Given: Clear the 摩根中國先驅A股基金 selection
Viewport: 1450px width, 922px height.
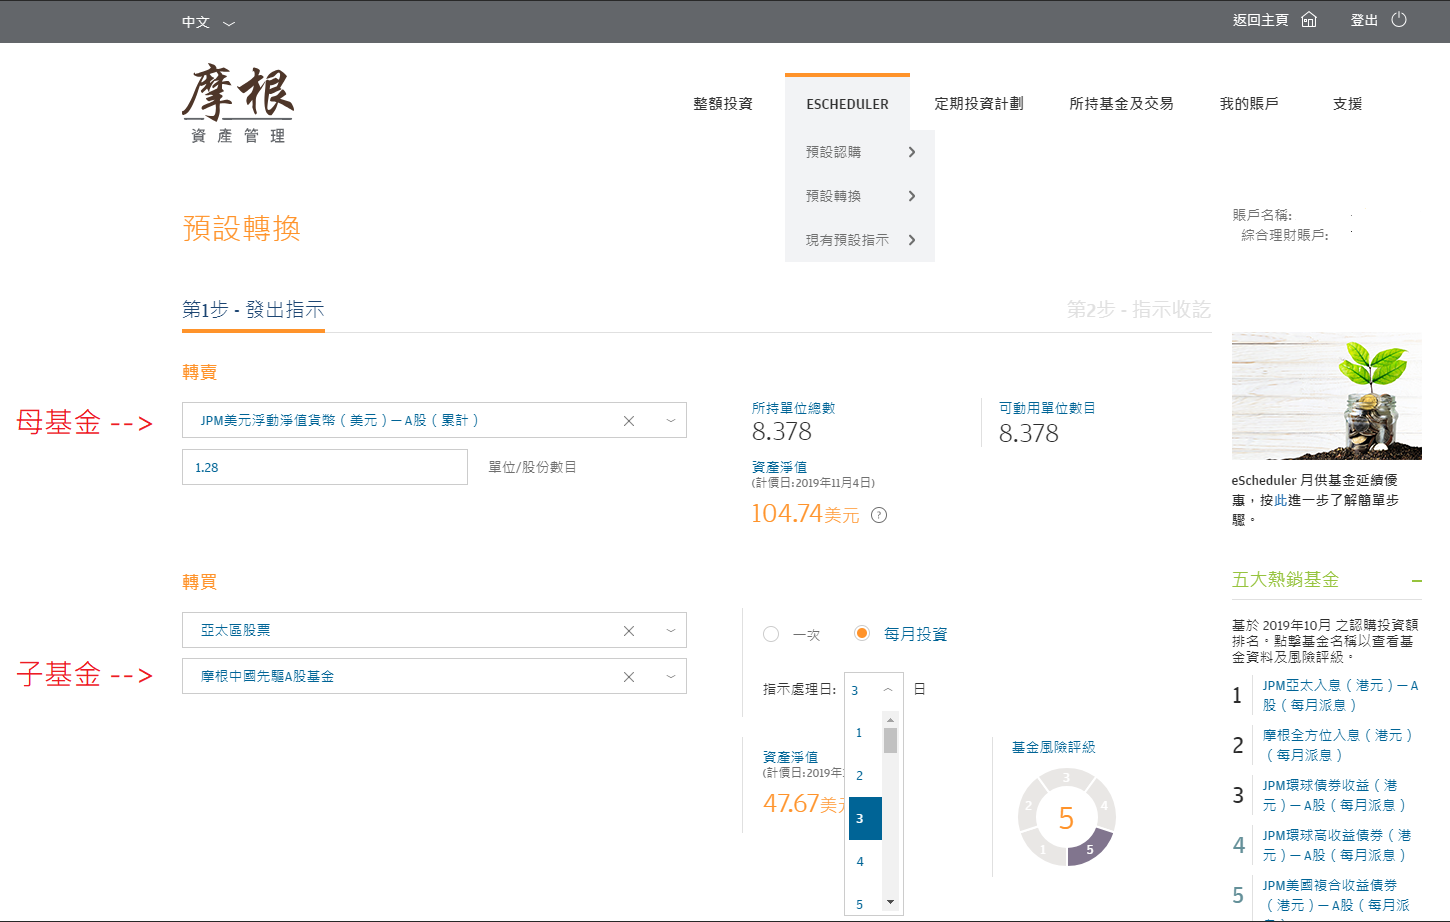Looking at the screenshot, I should [x=629, y=677].
